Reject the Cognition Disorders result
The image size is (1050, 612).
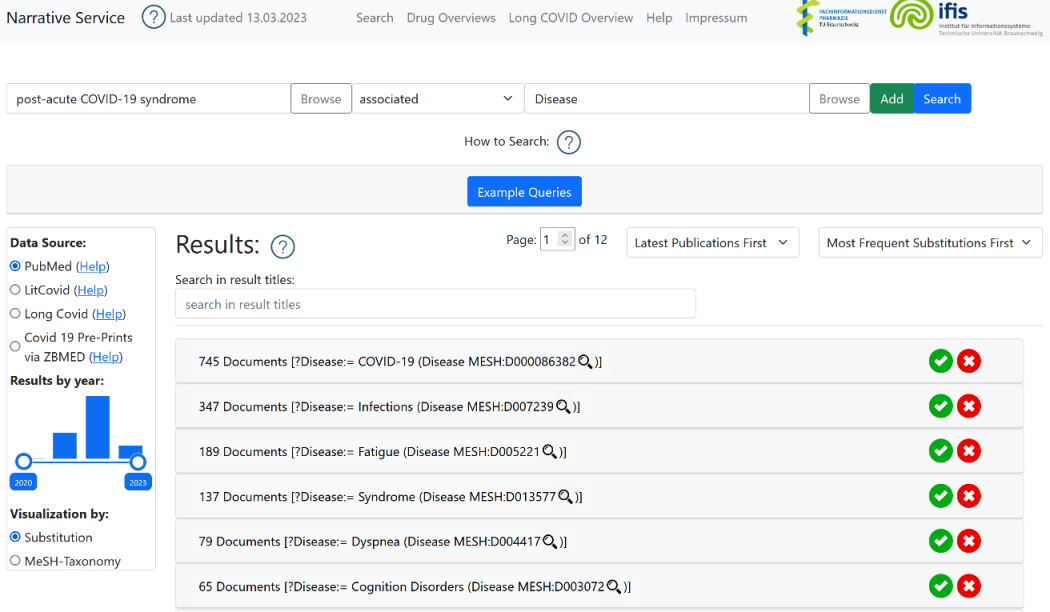tap(968, 586)
